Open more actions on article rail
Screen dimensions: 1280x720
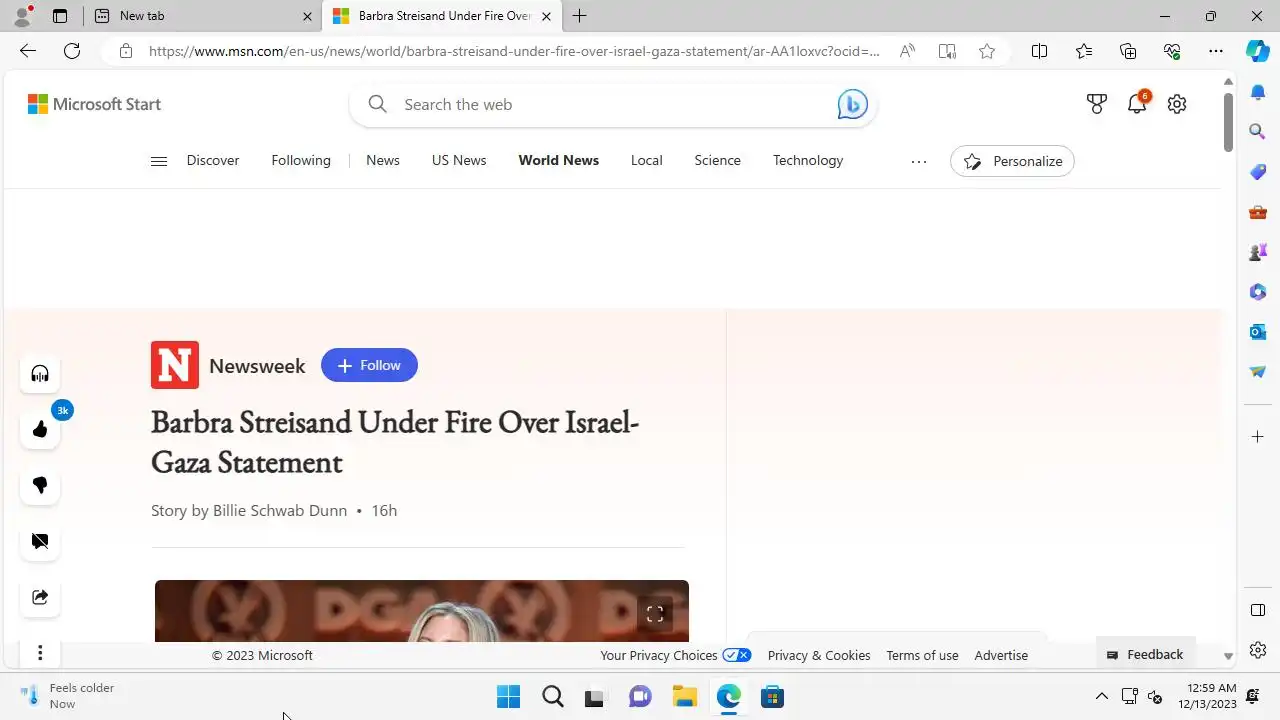[x=40, y=653]
